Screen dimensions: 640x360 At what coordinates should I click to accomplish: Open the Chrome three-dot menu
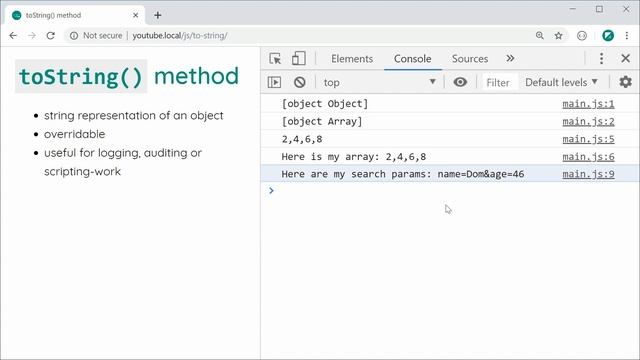627,36
